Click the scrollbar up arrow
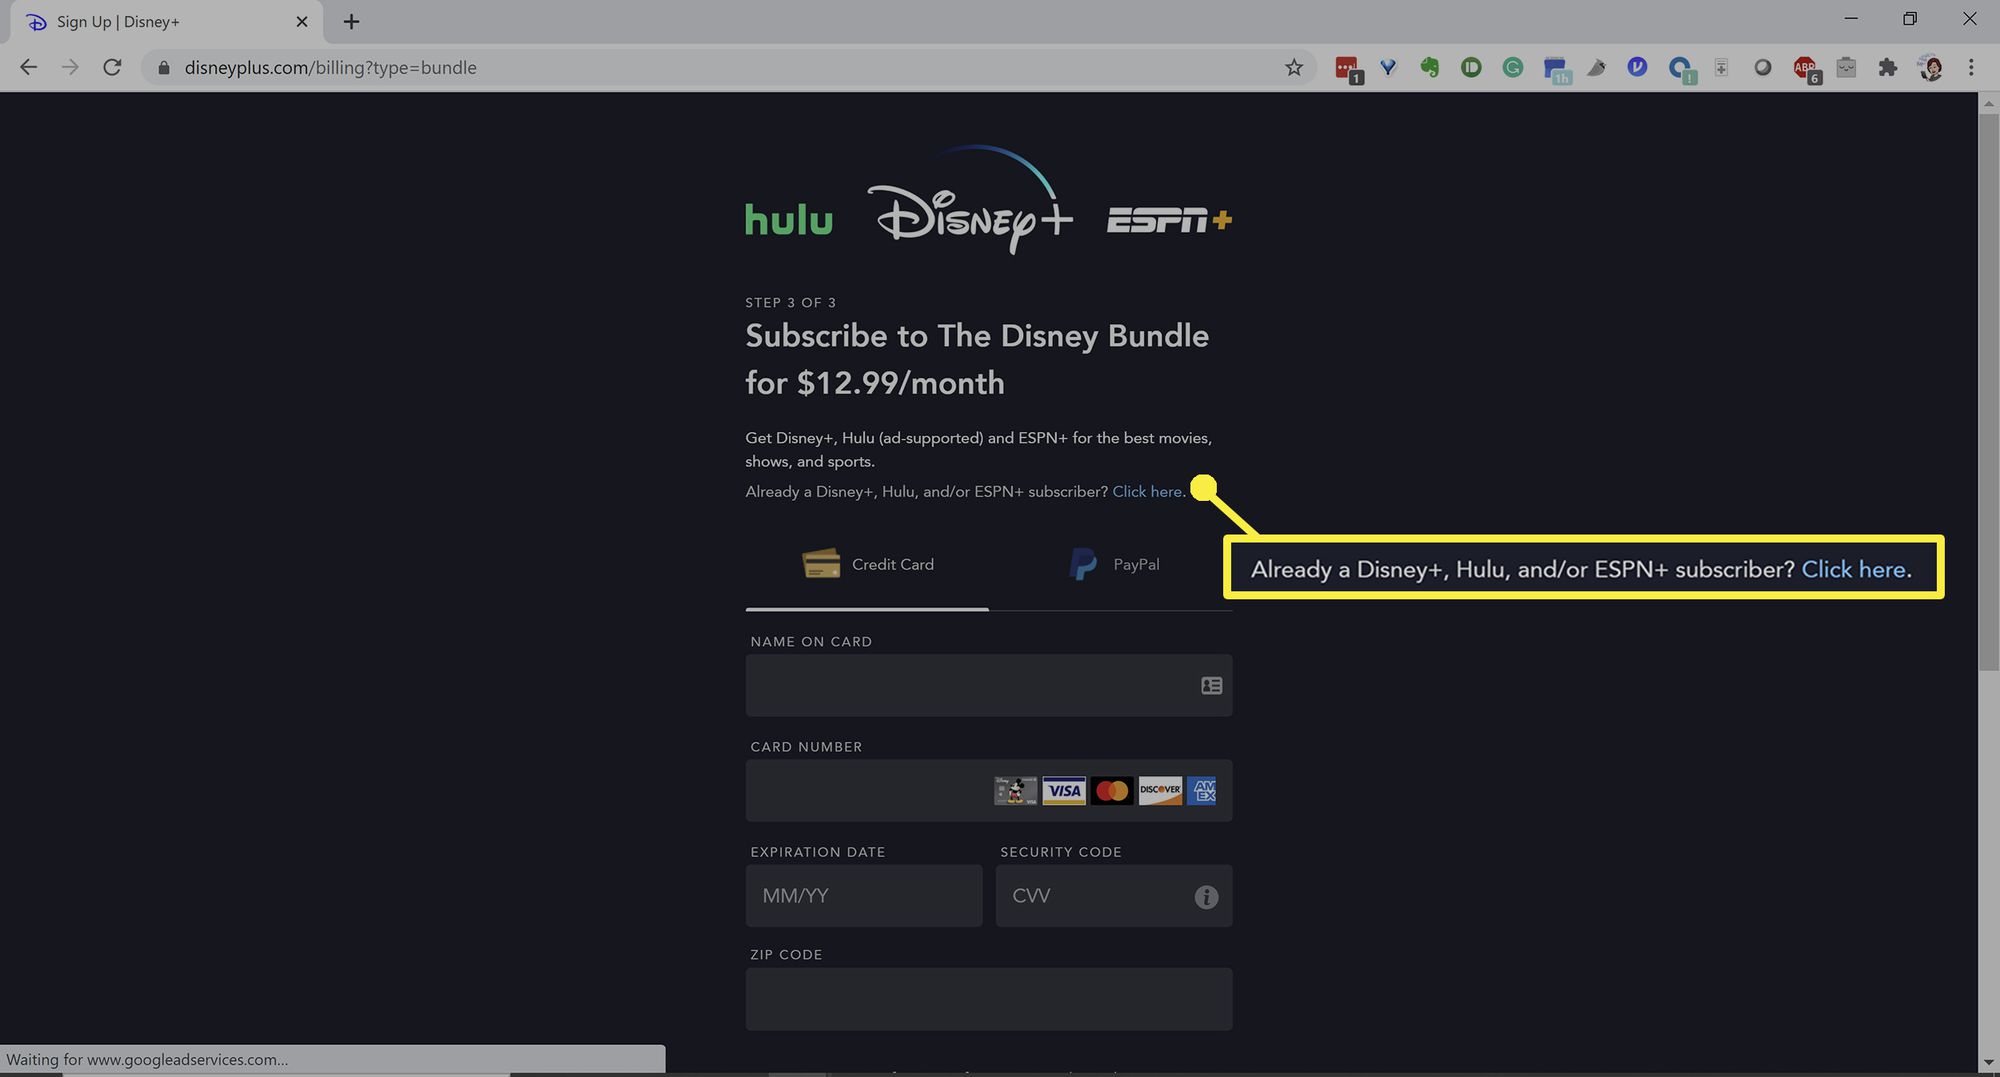Viewport: 2000px width, 1077px height. (1989, 102)
